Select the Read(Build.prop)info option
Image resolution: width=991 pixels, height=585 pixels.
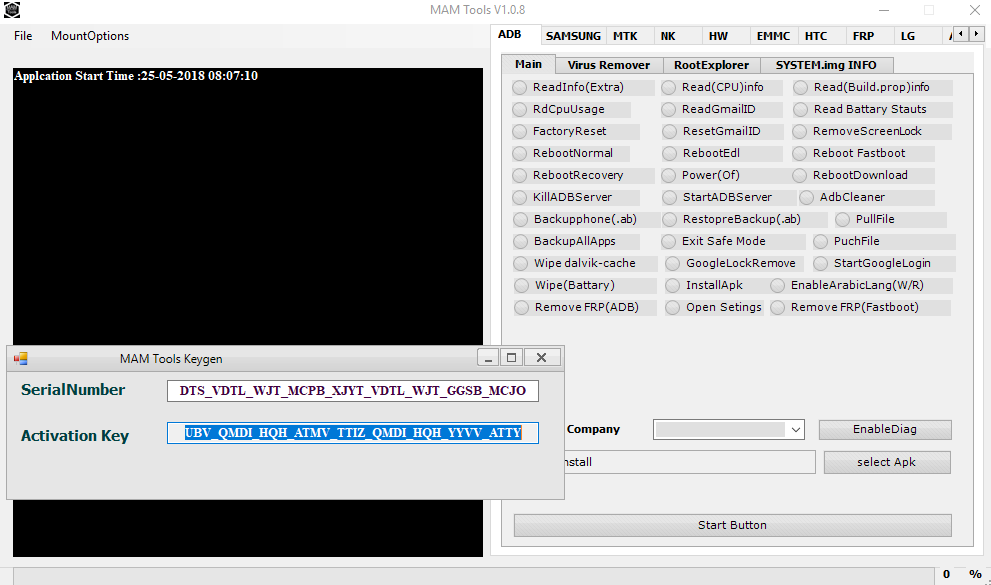pos(801,87)
